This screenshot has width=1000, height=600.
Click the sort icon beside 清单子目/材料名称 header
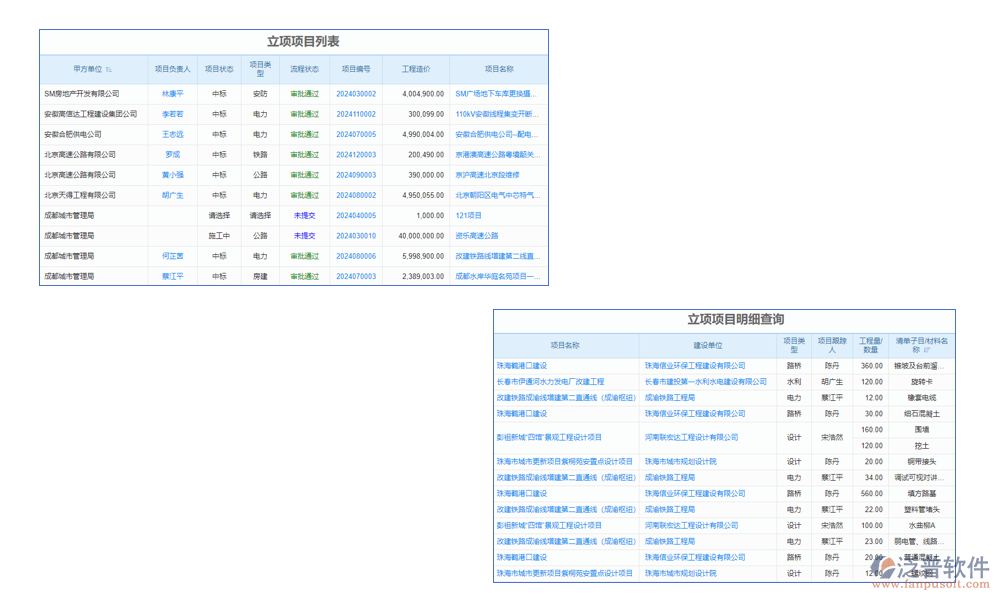point(926,351)
